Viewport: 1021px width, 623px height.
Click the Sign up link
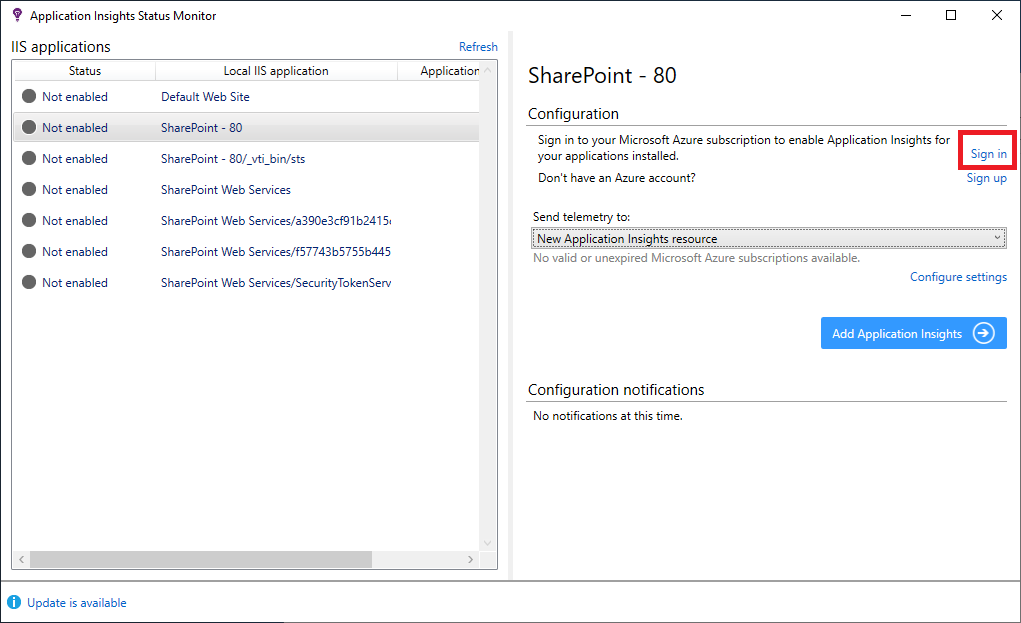[x=986, y=178]
